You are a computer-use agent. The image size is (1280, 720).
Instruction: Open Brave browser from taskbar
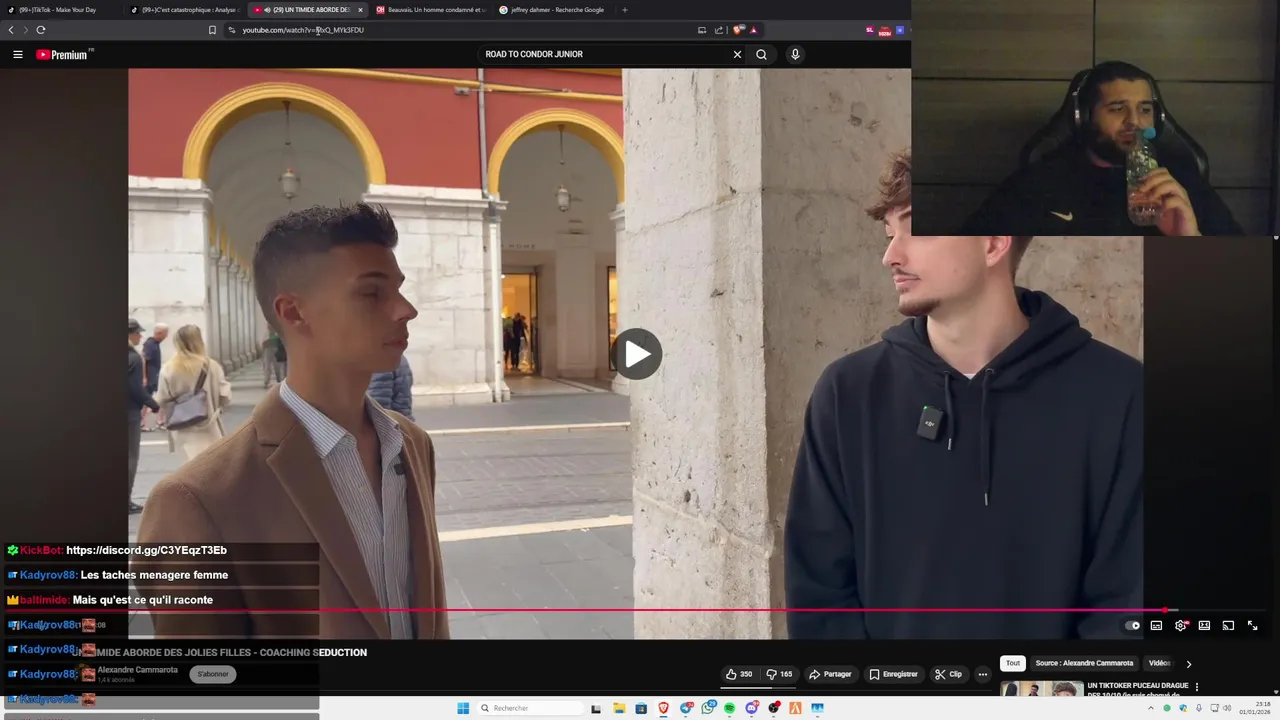[x=663, y=708]
